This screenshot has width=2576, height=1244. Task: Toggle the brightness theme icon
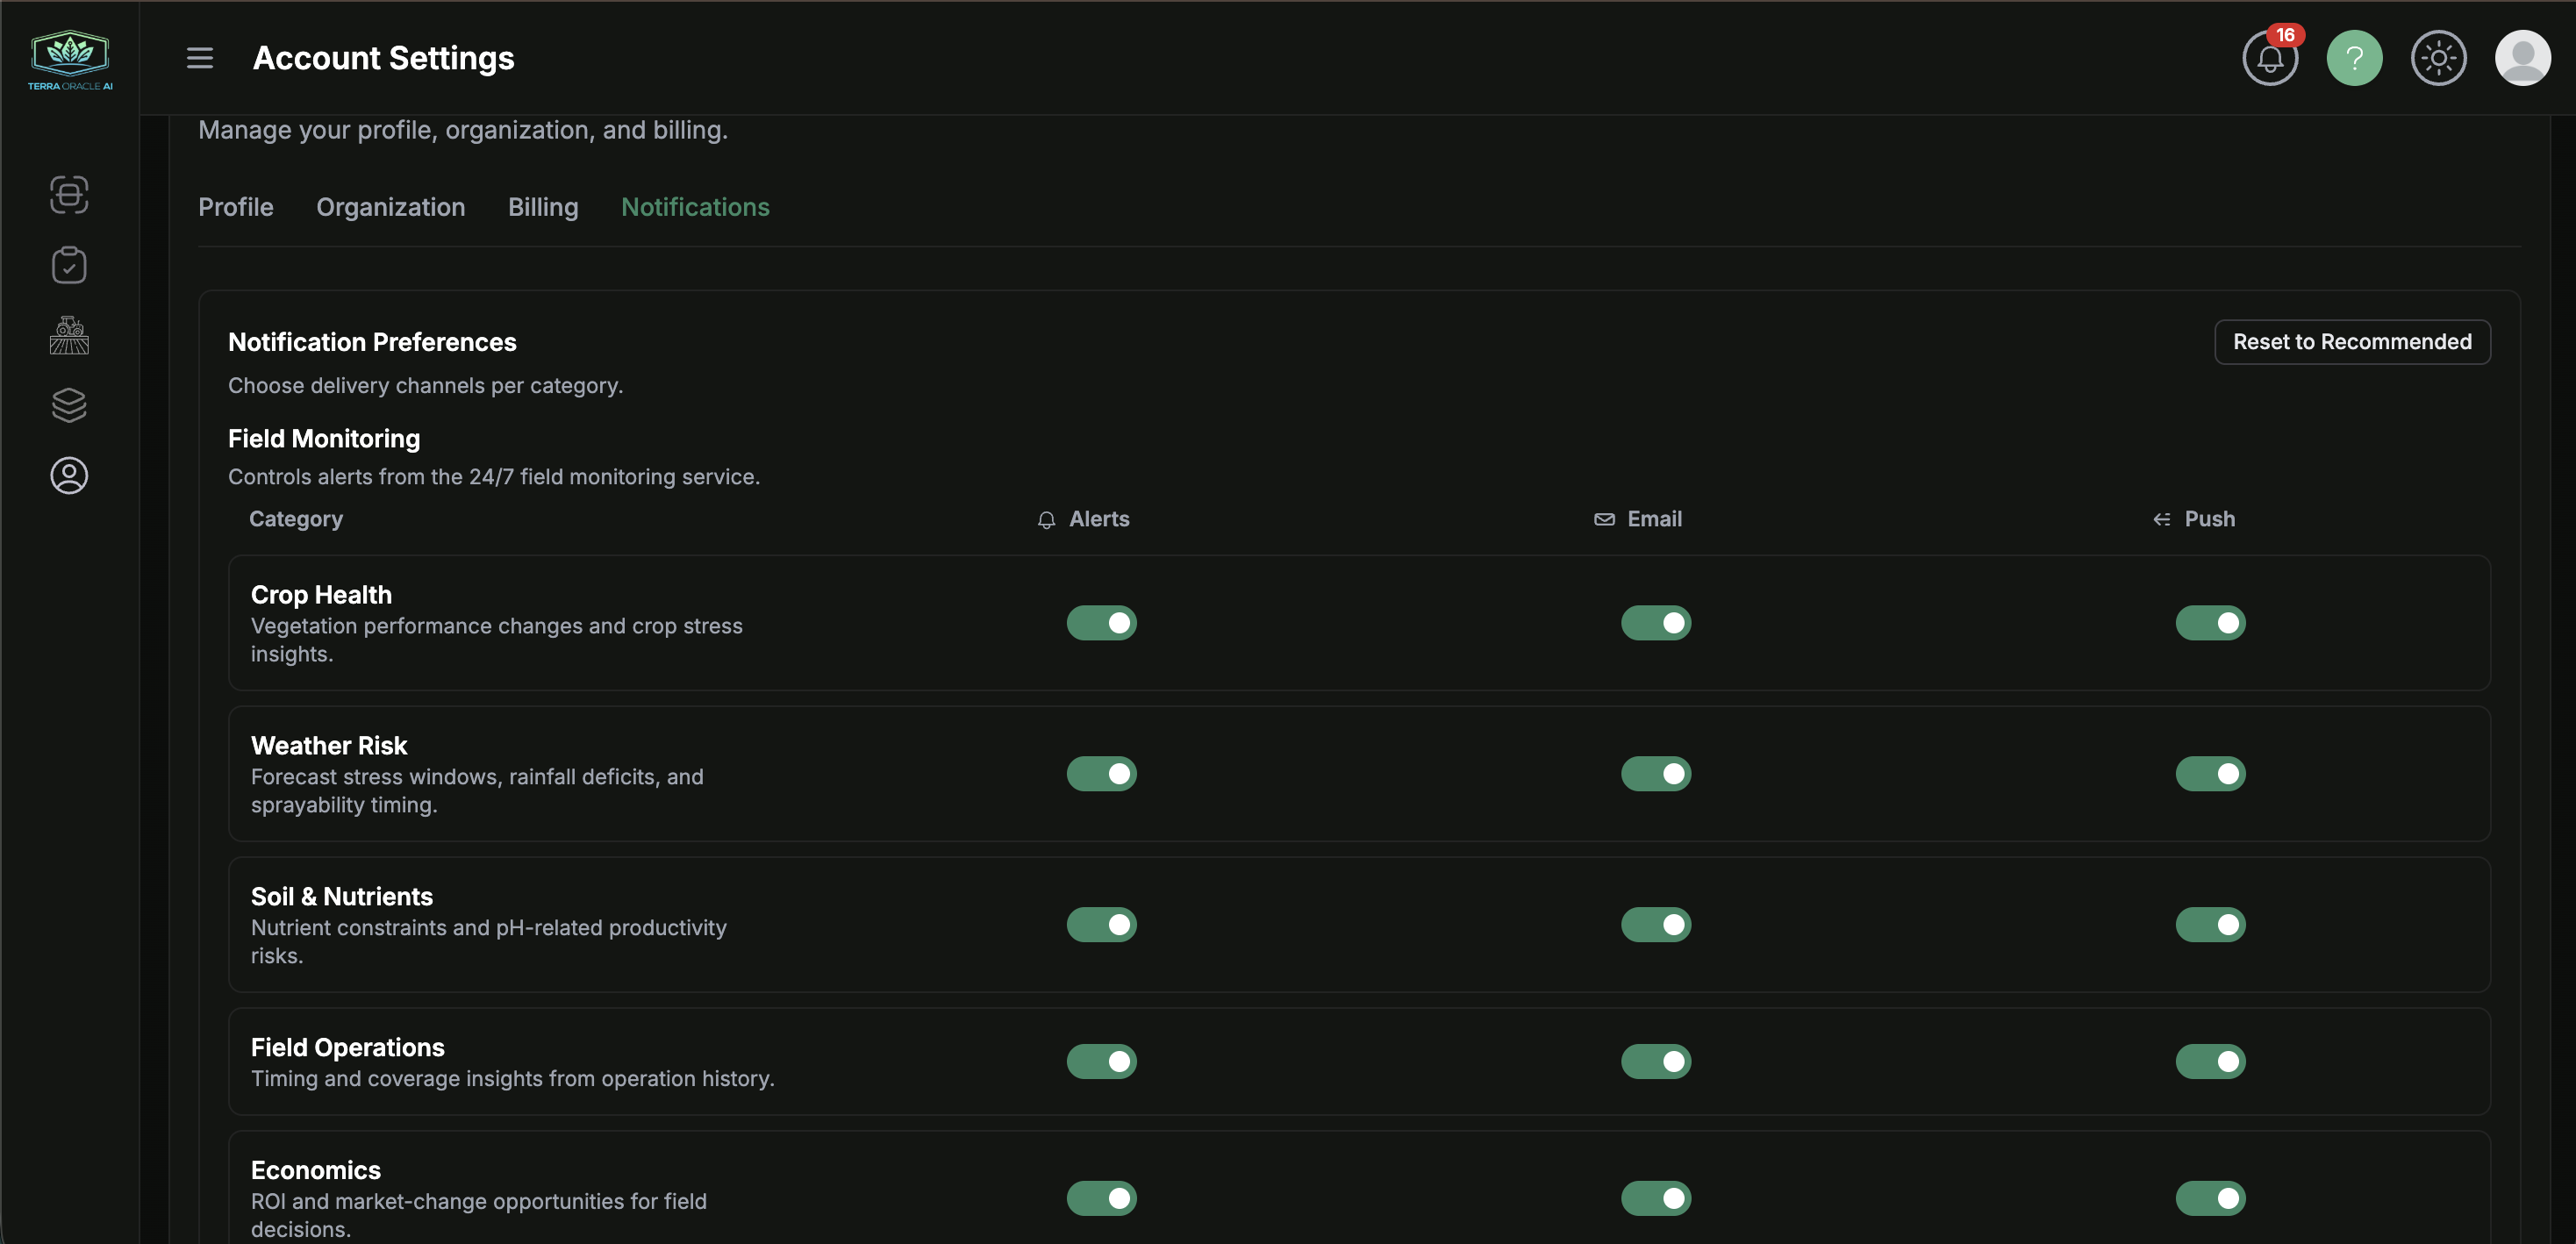[2439, 58]
